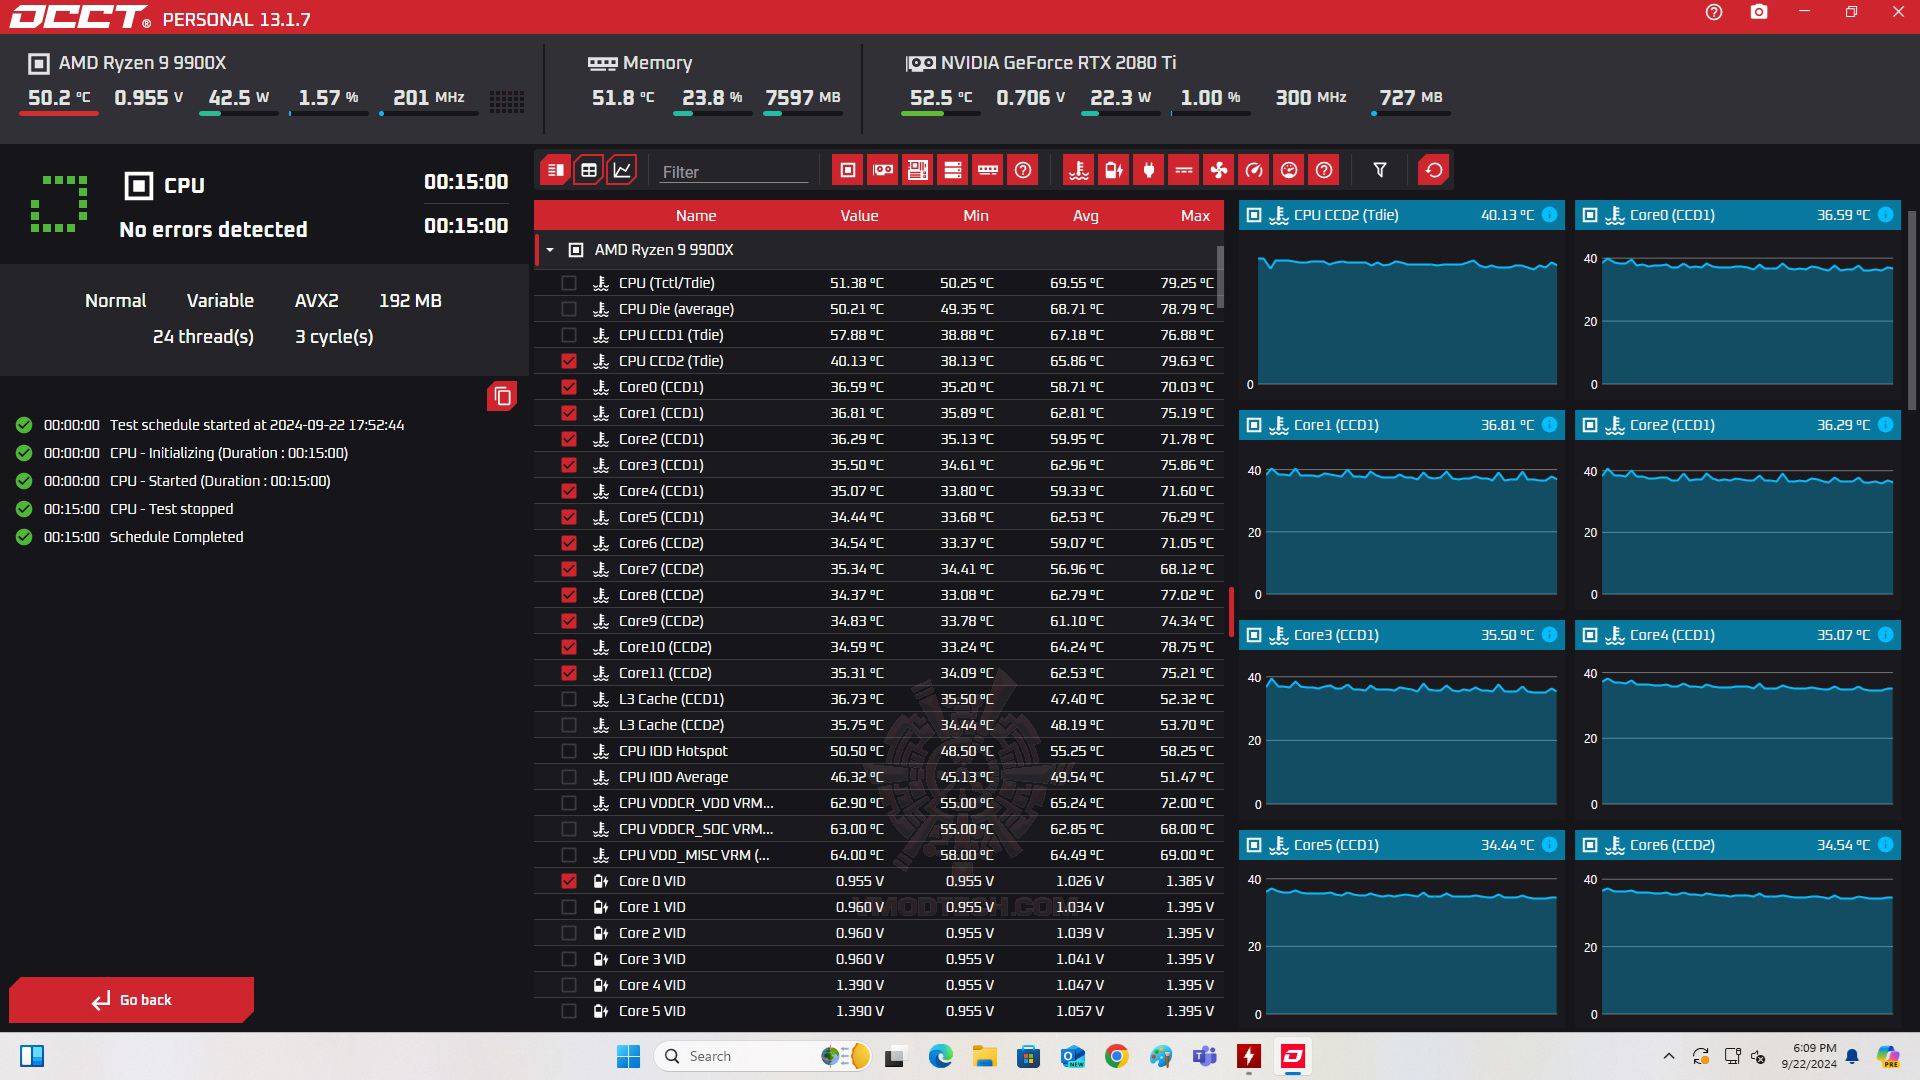Copy the test log to clipboard
1920x1080 pixels.
[502, 397]
